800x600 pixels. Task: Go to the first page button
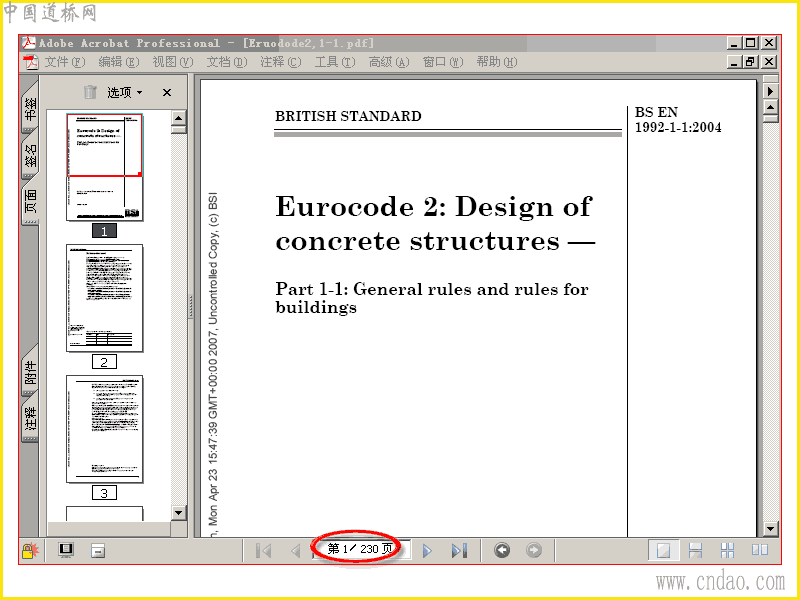click(263, 551)
